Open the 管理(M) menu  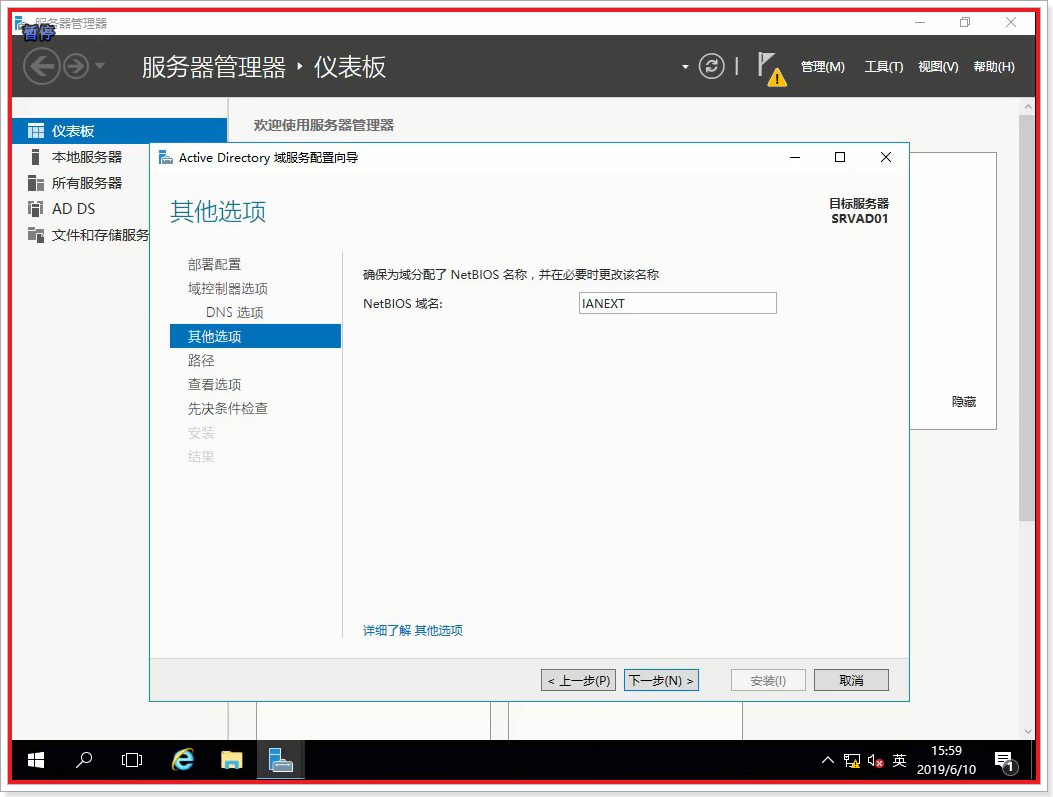[x=822, y=66]
